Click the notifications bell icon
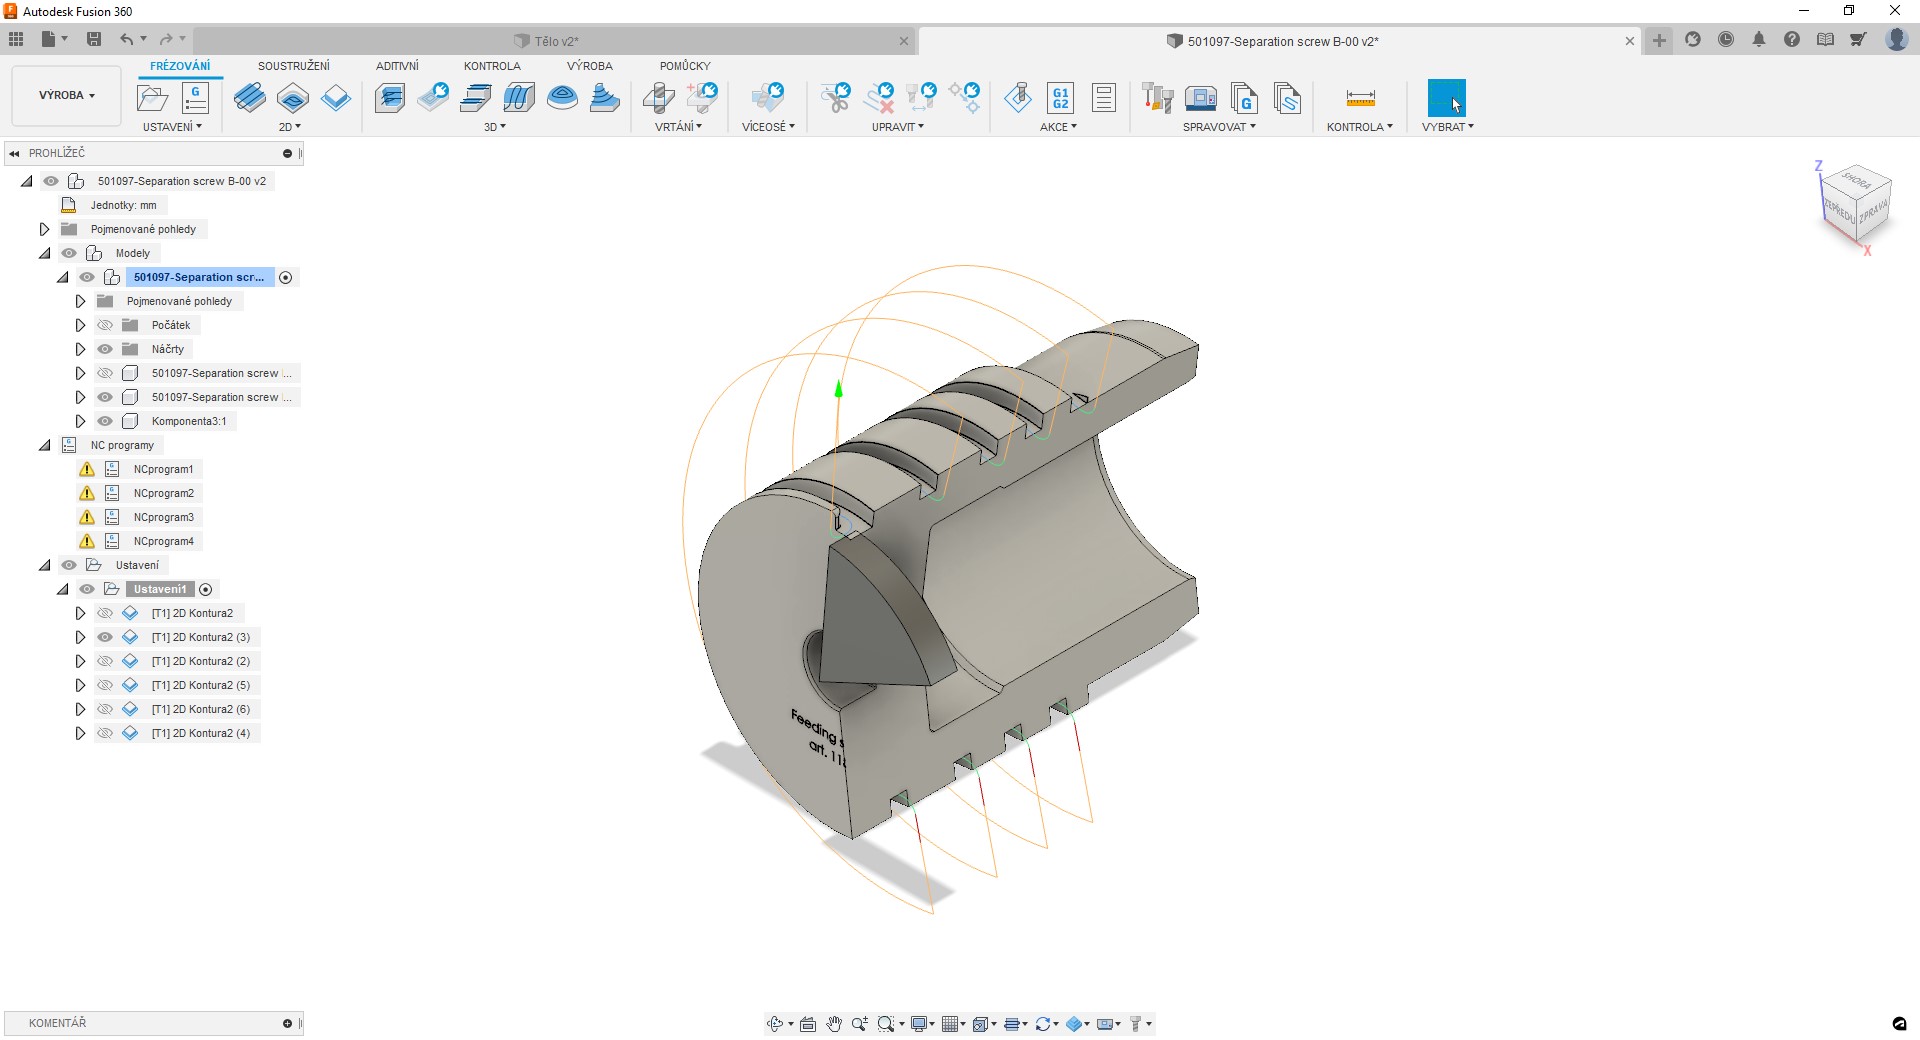Image resolution: width=1920 pixels, height=1040 pixels. pos(1758,40)
